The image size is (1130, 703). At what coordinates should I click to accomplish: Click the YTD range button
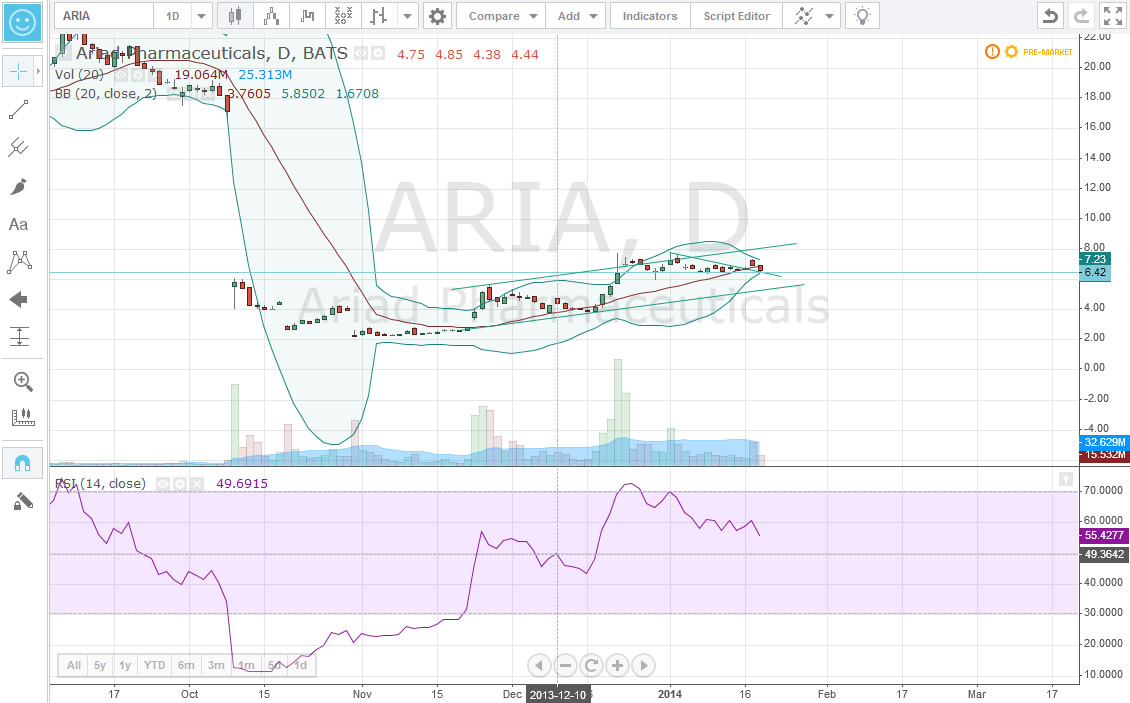(154, 664)
